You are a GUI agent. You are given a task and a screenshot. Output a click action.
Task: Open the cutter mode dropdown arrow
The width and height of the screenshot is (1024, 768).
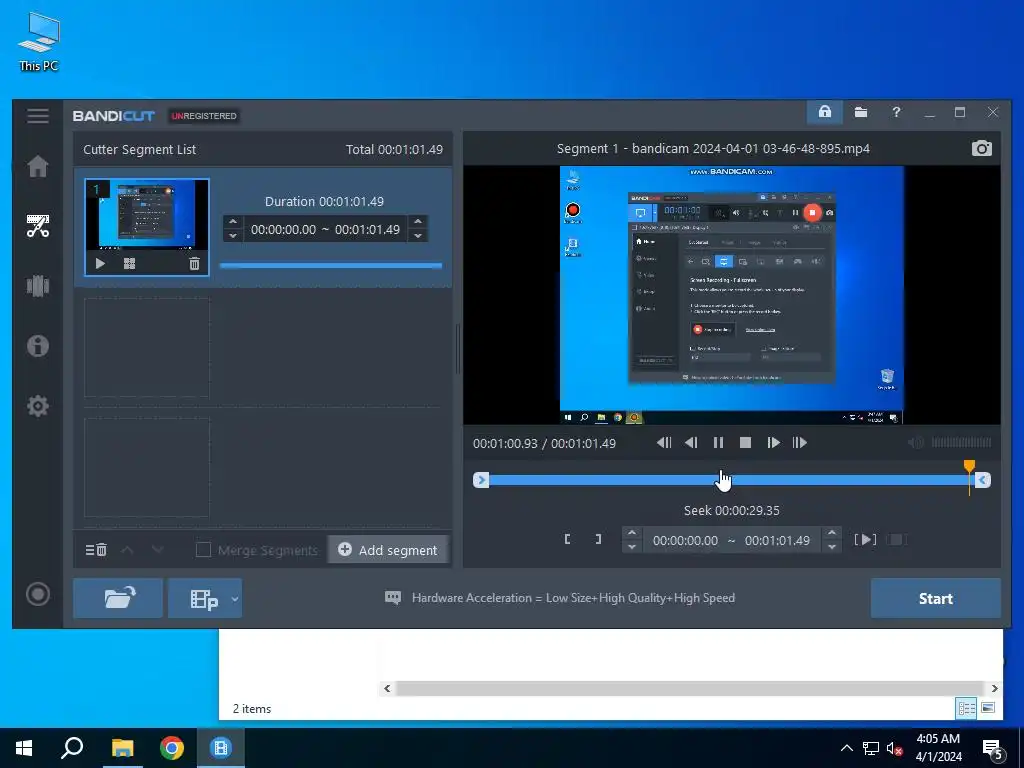pyautogui.click(x=234, y=598)
